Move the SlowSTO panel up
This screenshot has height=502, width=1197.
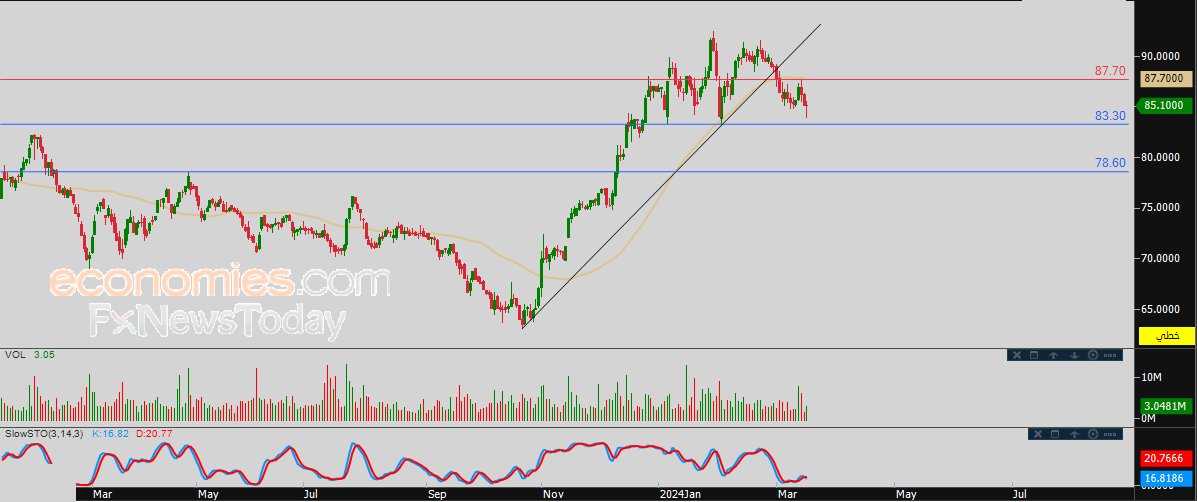[x=1074, y=434]
